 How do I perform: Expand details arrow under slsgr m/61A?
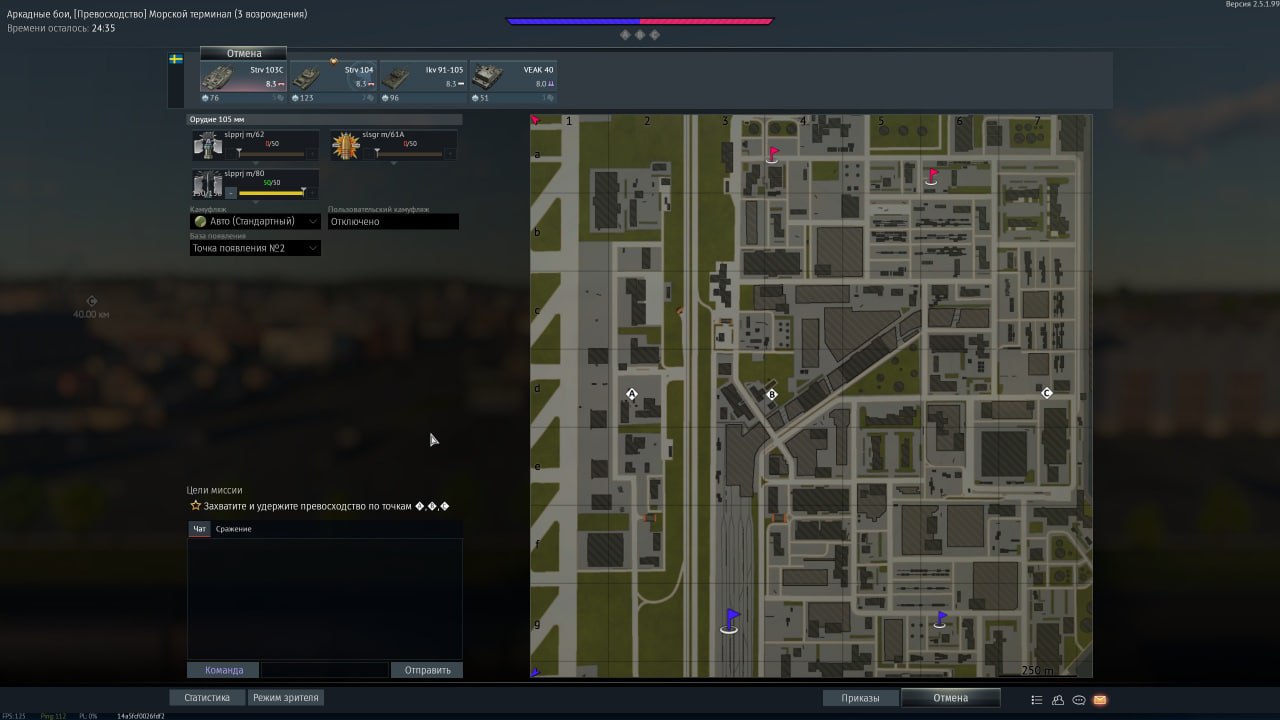[393, 163]
